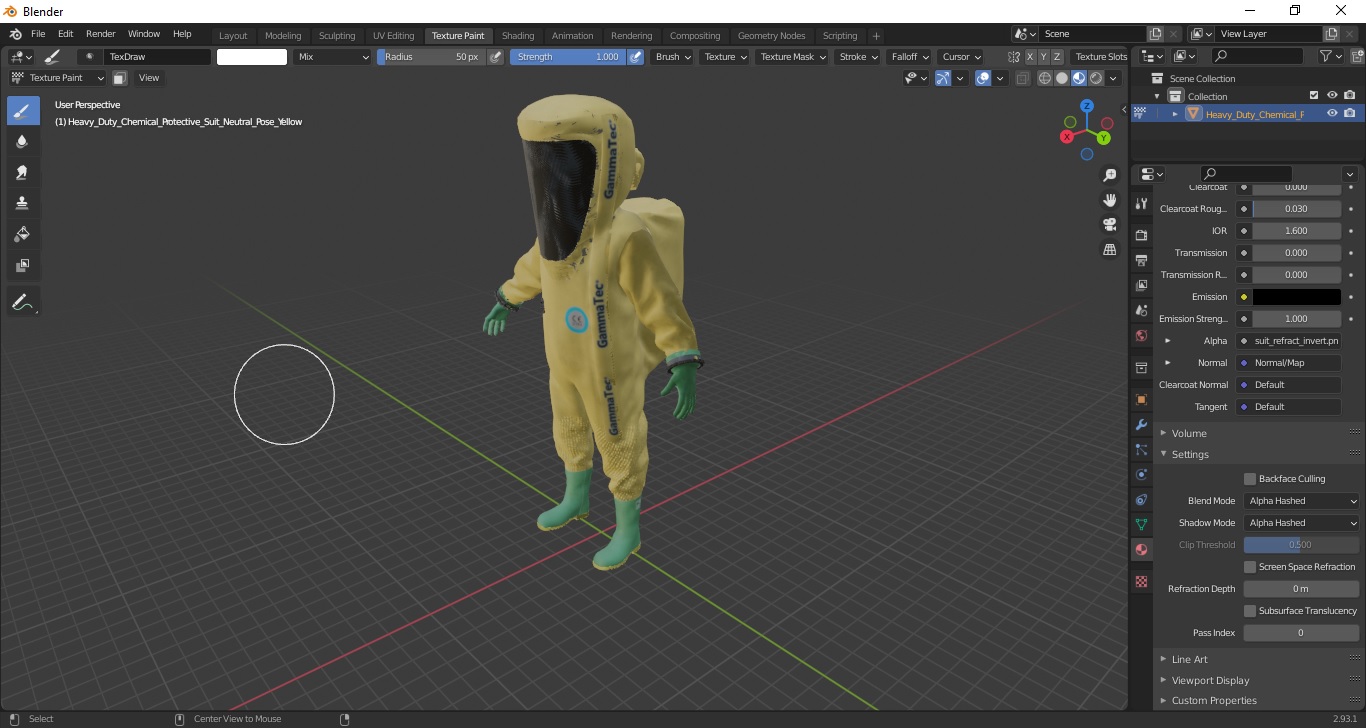The image size is (1366, 728).
Task: Open the Modifier properties tab
Action: [1141, 425]
